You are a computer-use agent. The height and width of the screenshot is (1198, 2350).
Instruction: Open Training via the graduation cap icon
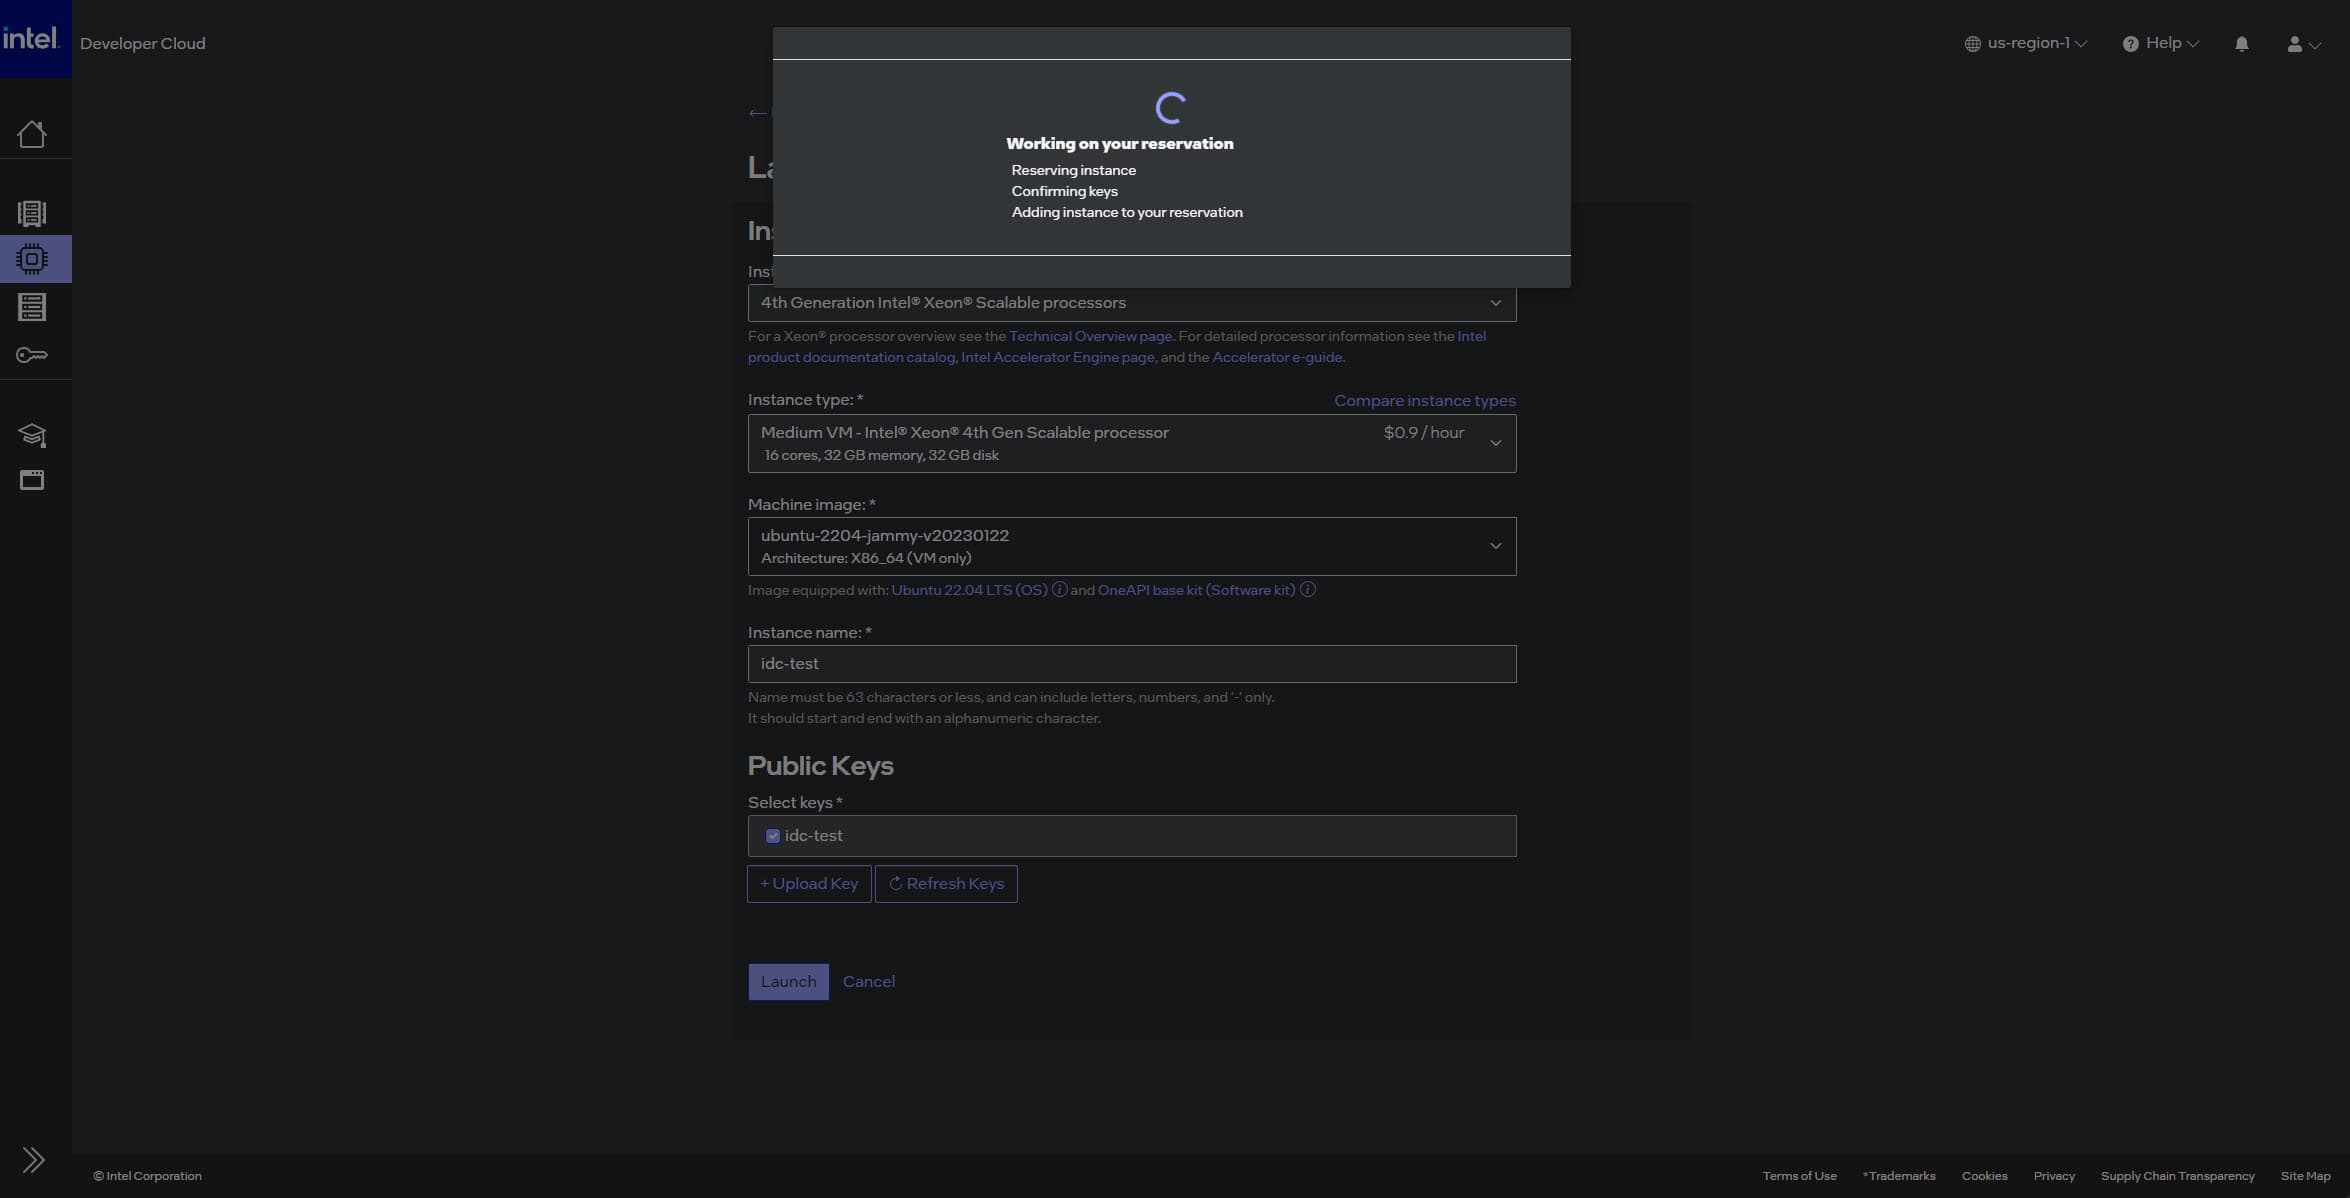tap(33, 435)
